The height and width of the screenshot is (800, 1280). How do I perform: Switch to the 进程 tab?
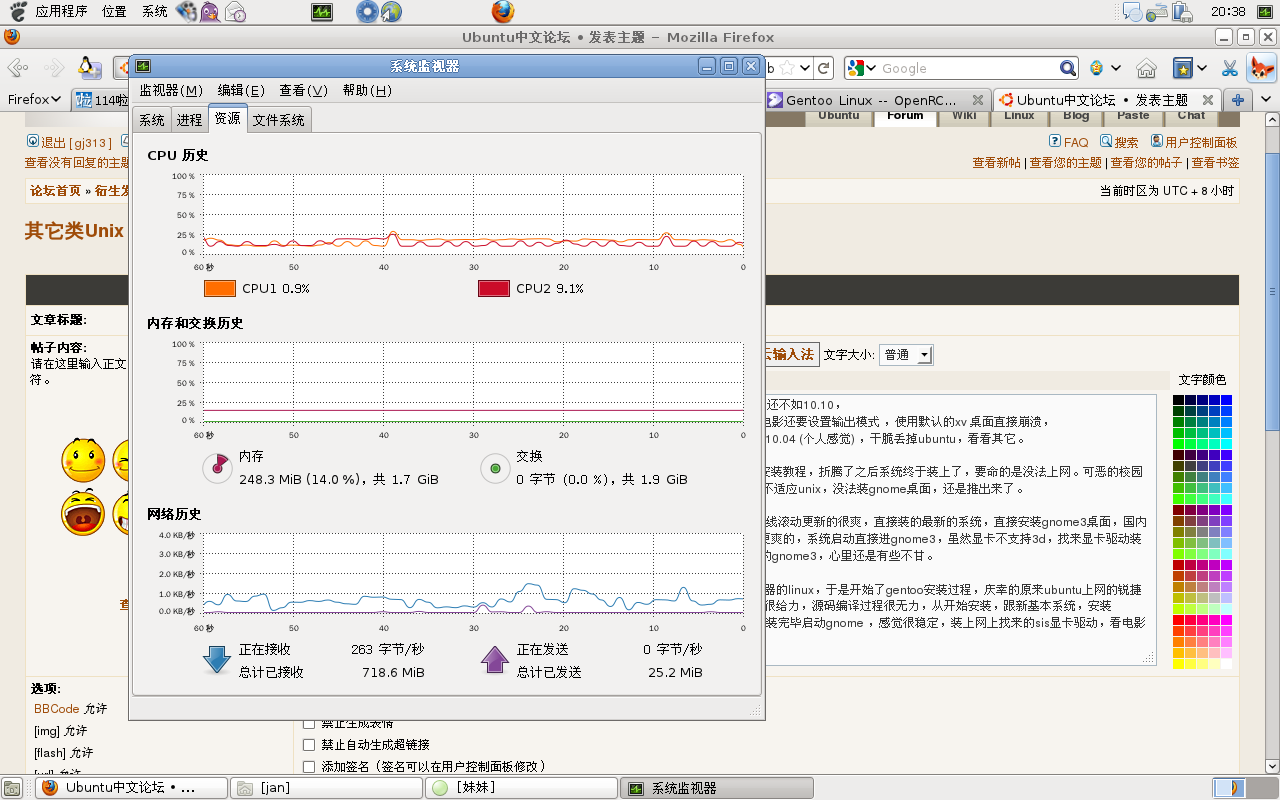coord(190,120)
